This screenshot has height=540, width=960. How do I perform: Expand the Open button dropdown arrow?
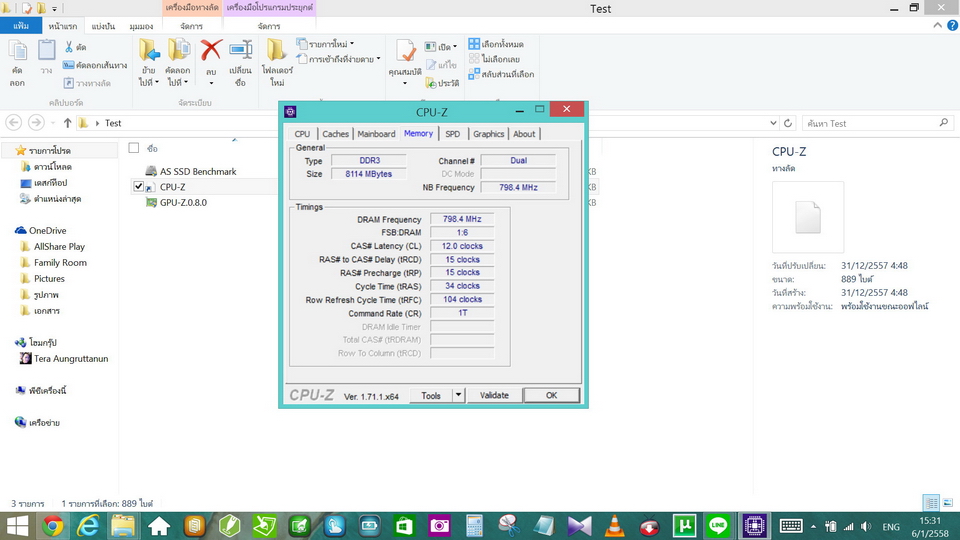(x=455, y=47)
